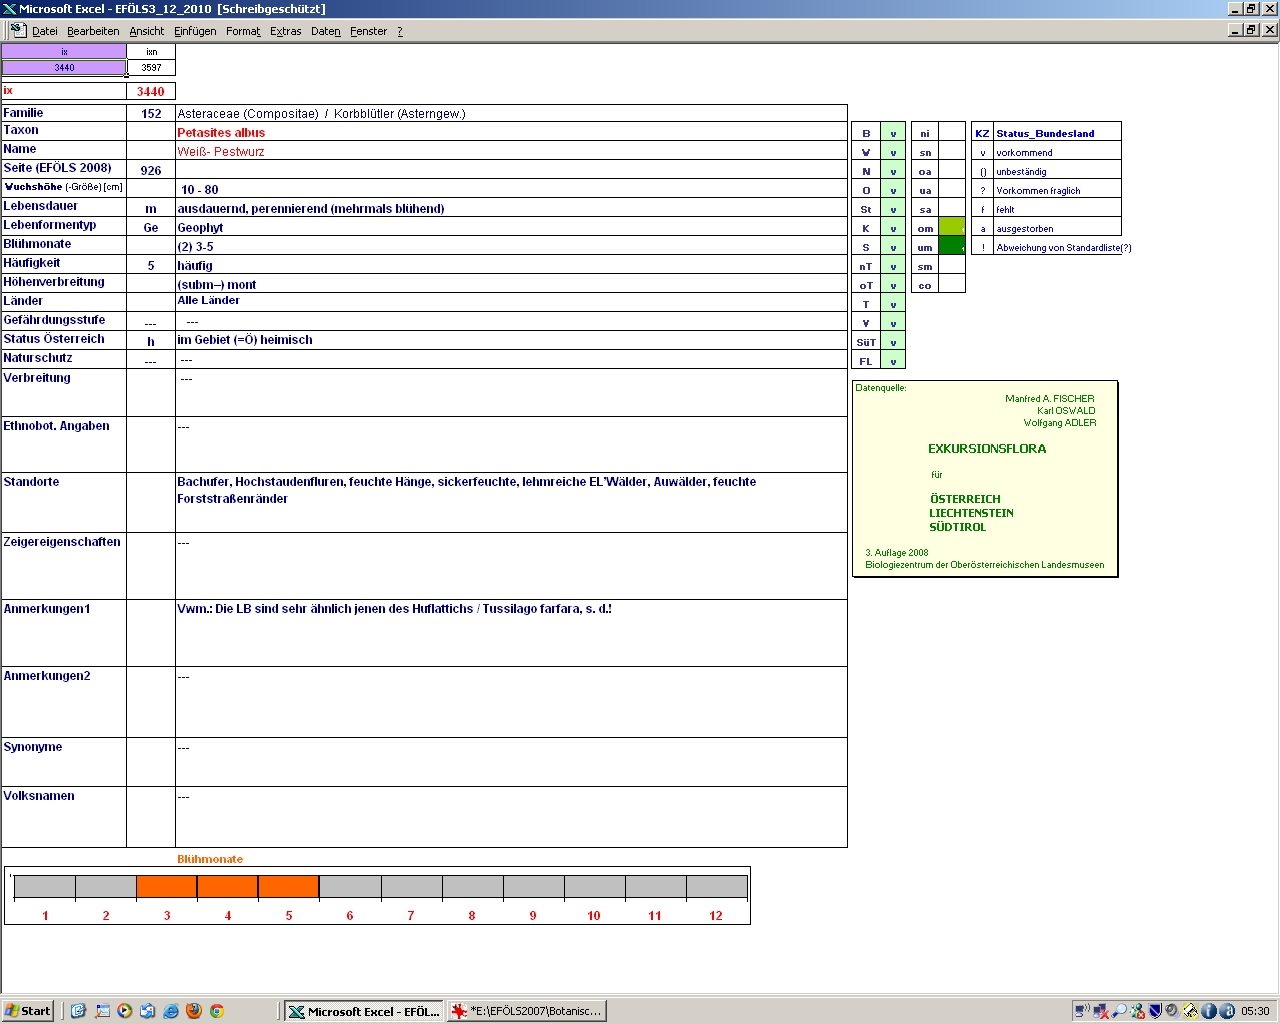Switch to E:\EFÖLS2007\Botanisc taskbar window
Screen dimensions: 1280x1024
point(527,1011)
